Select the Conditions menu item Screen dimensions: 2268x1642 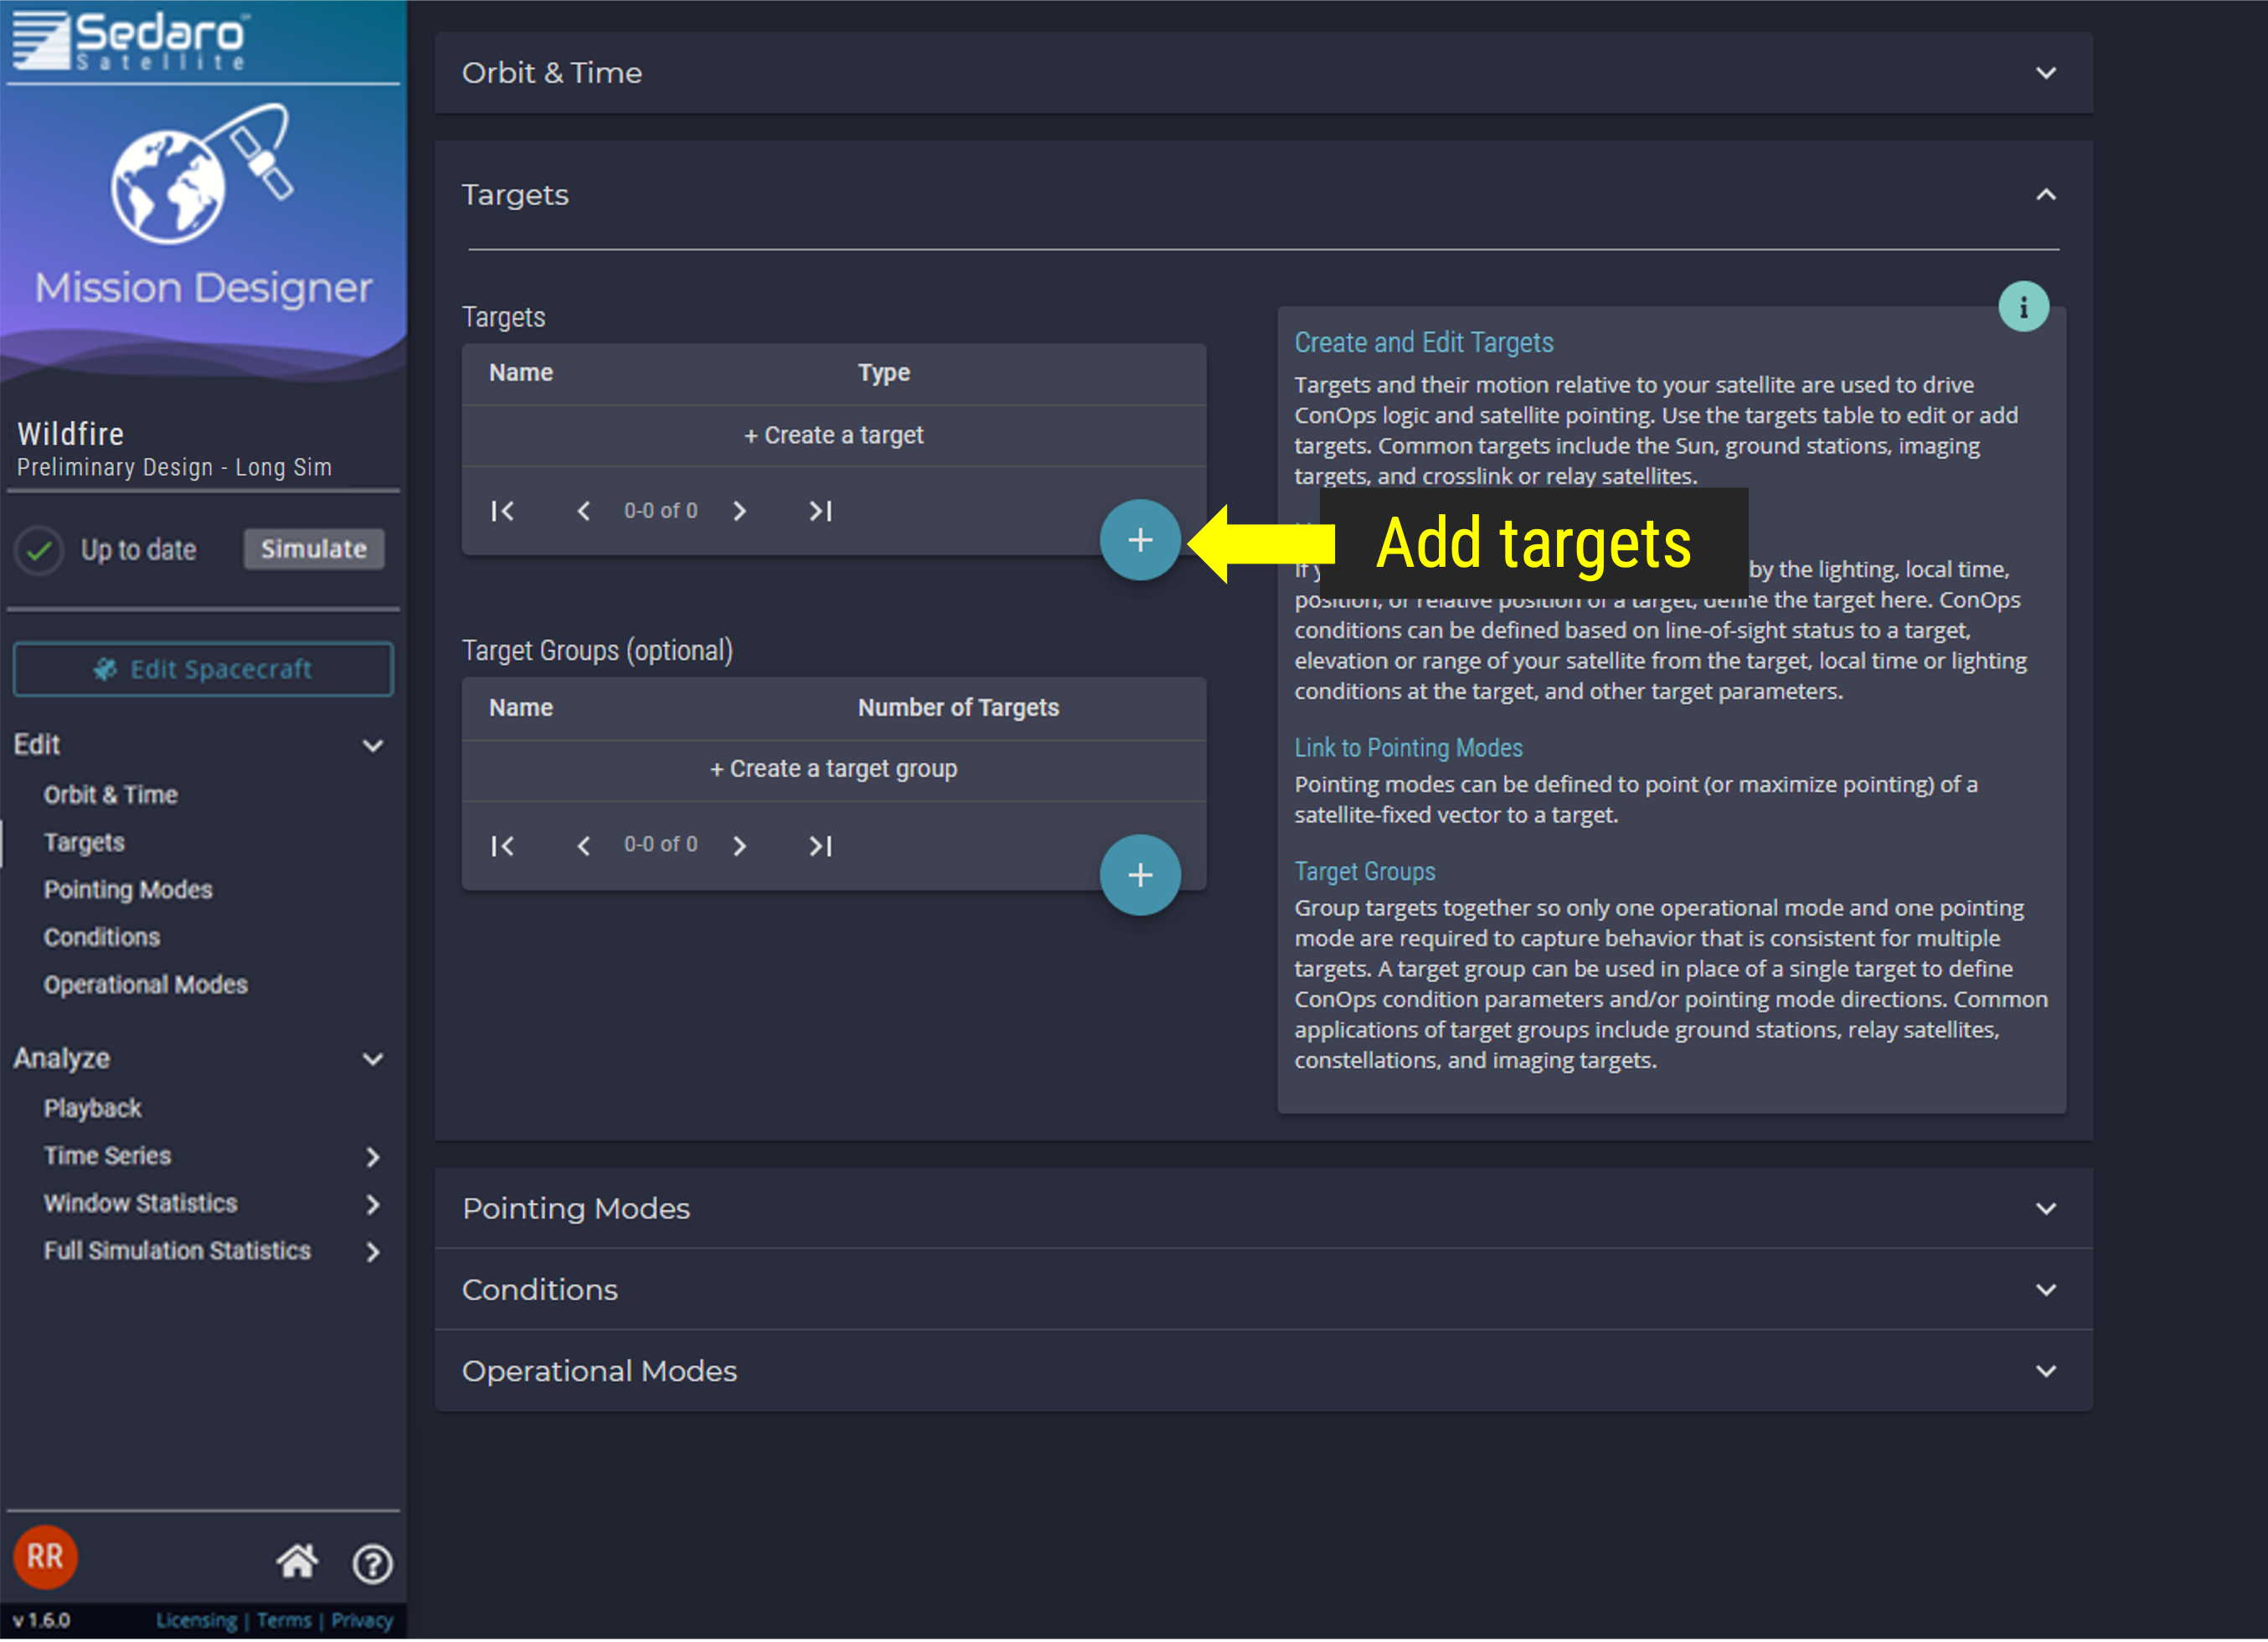coord(101,936)
